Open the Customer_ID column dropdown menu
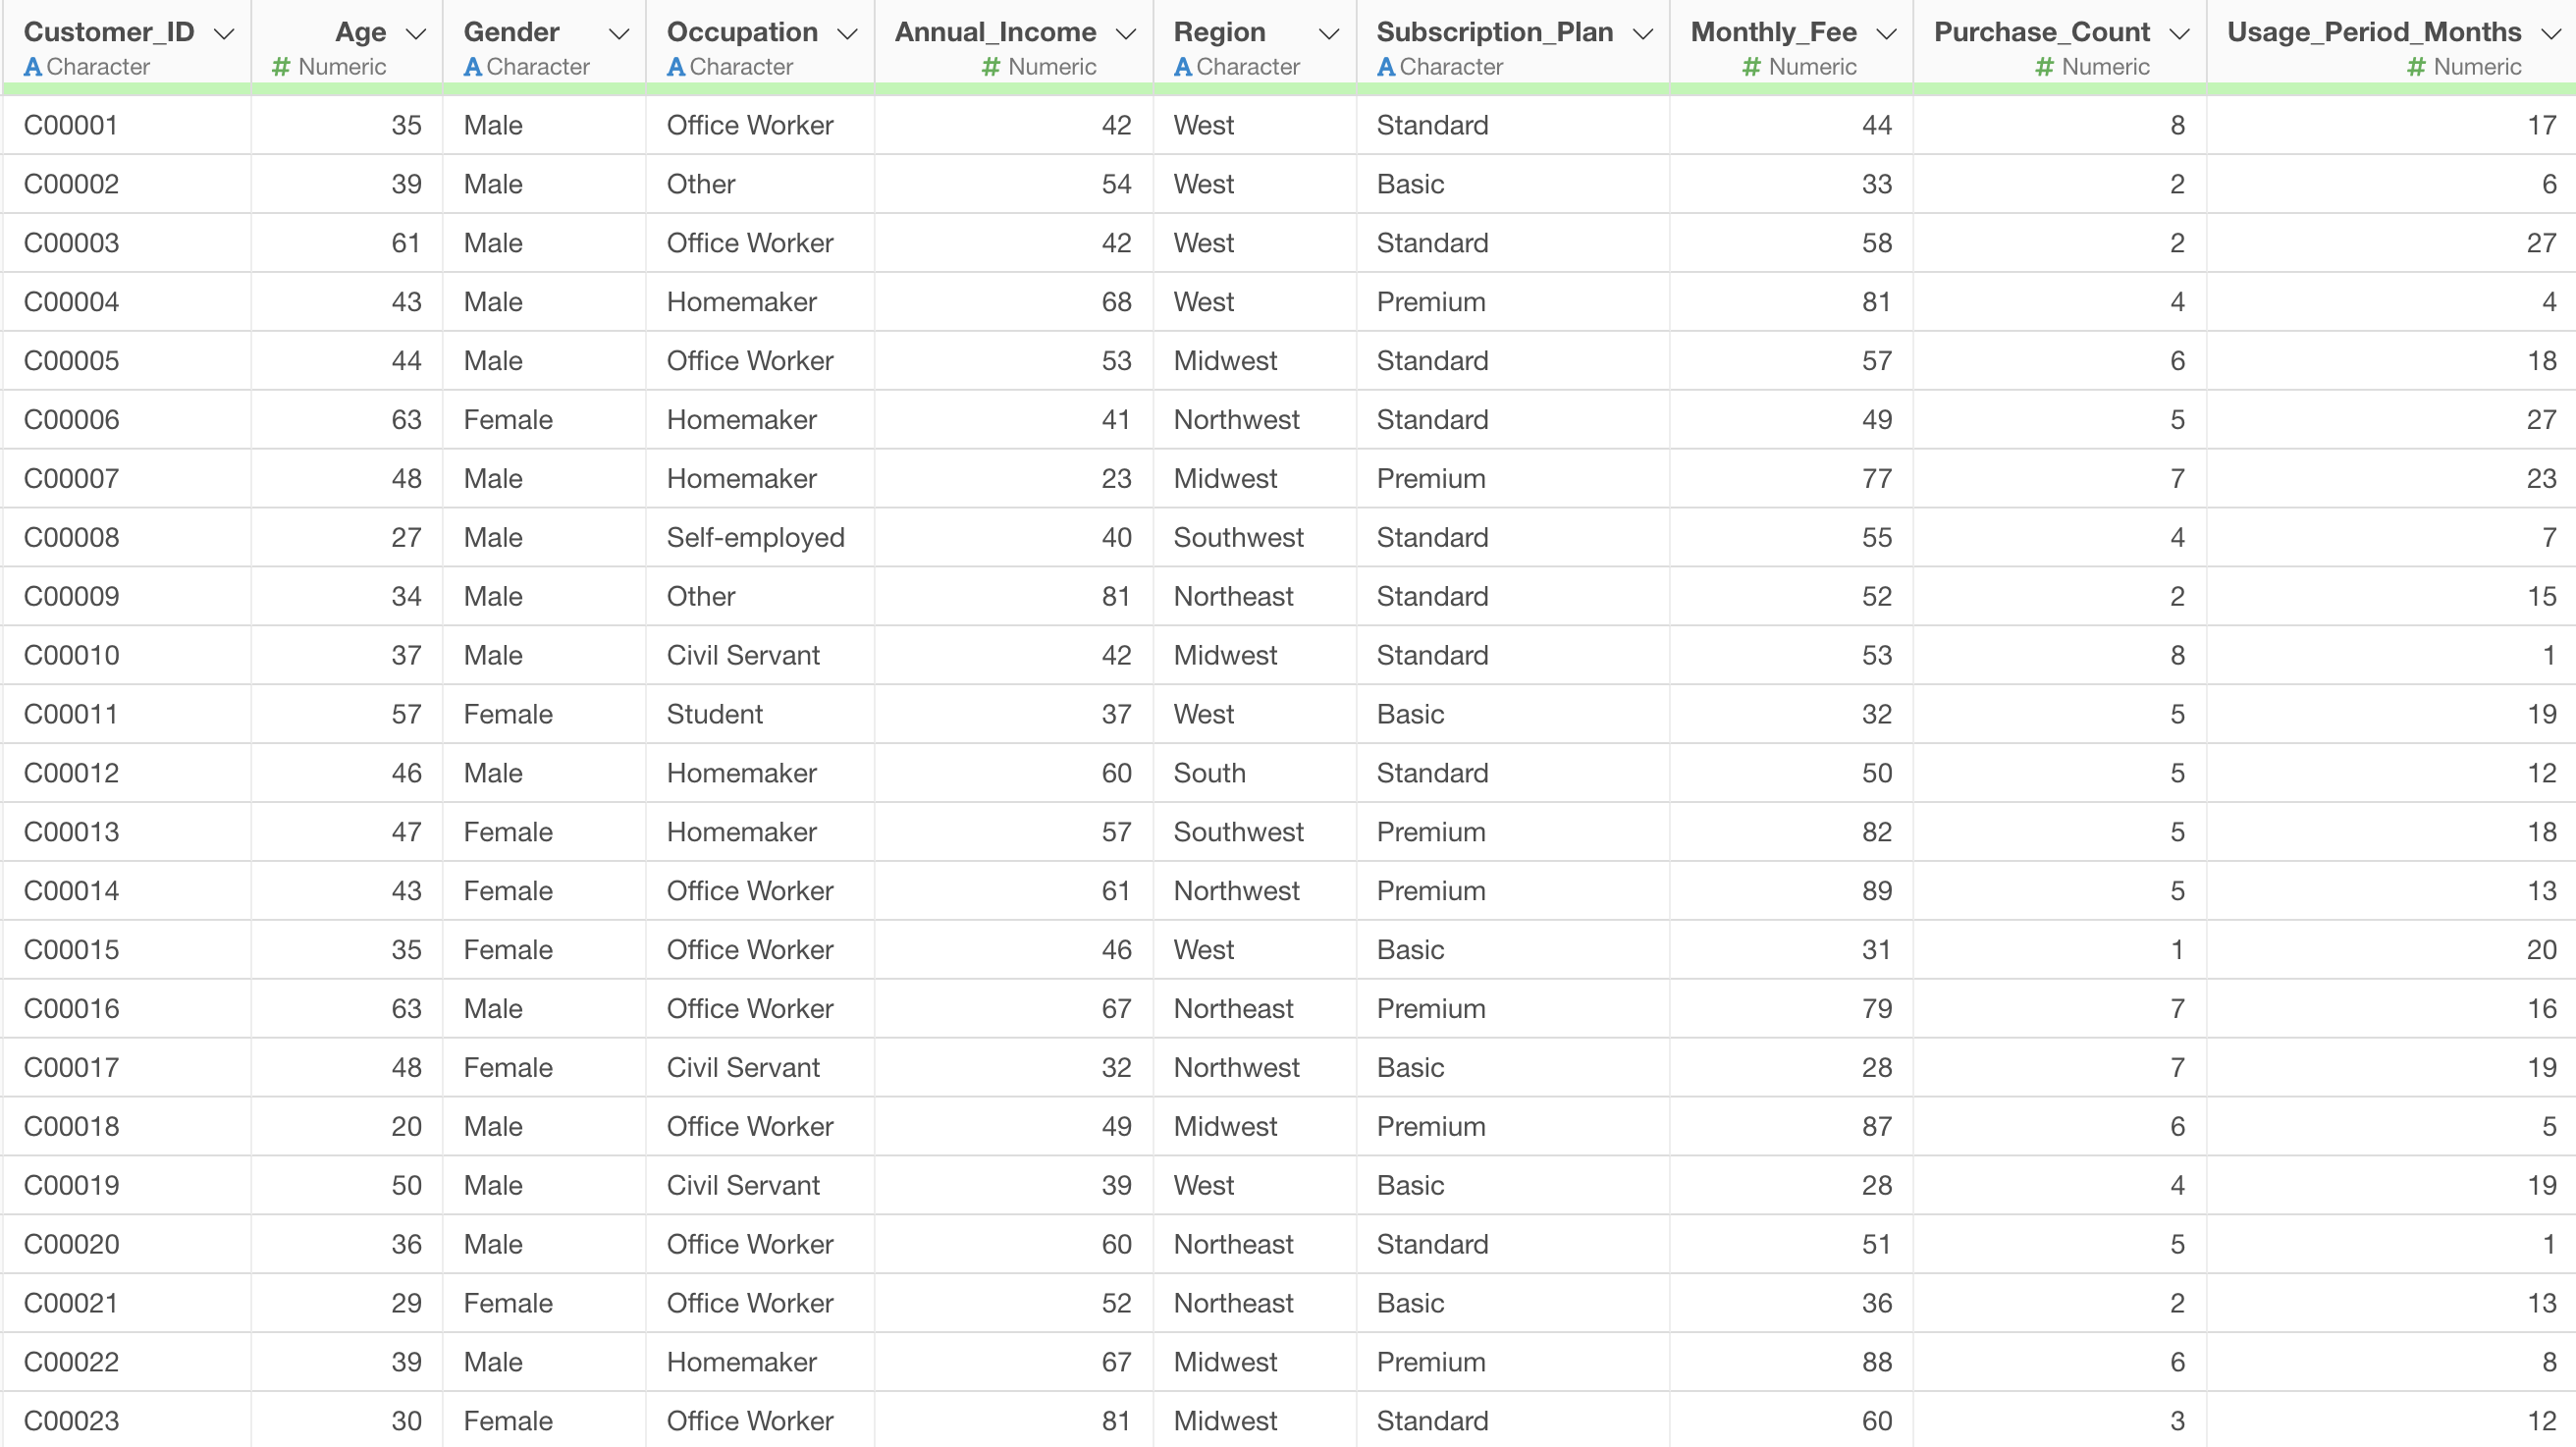The height and width of the screenshot is (1447, 2576). [x=225, y=34]
